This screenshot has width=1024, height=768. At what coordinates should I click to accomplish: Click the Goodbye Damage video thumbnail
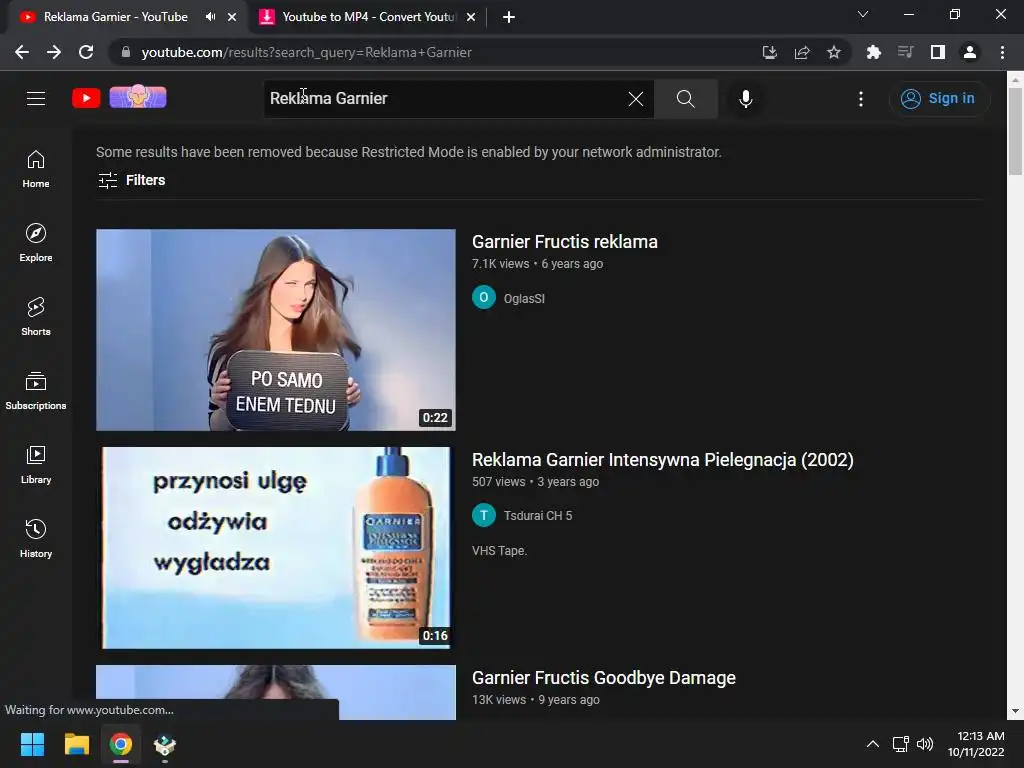pos(276,692)
